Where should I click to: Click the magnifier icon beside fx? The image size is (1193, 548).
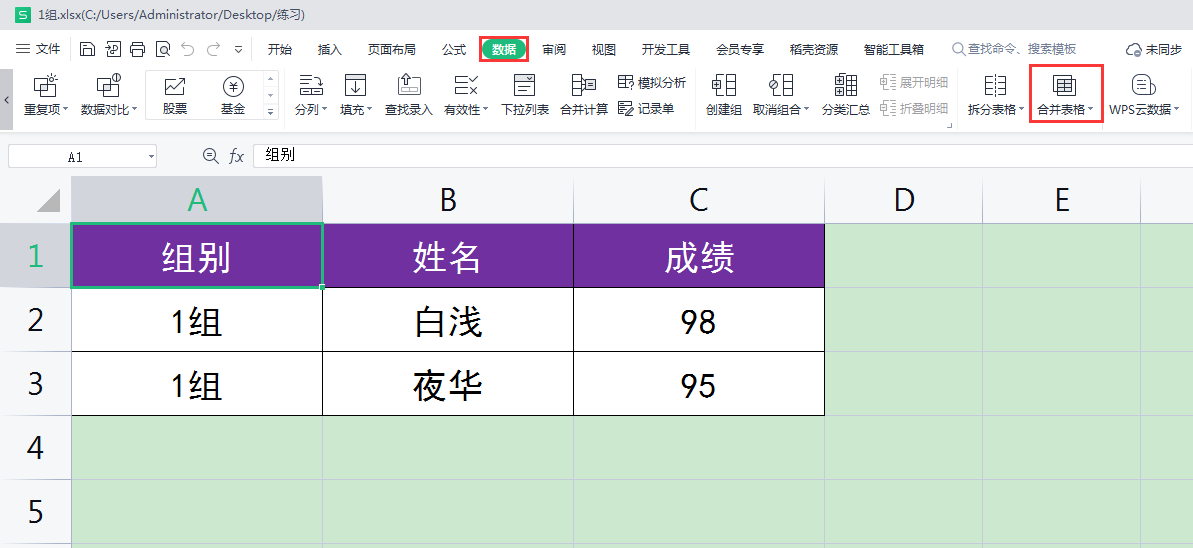point(211,156)
